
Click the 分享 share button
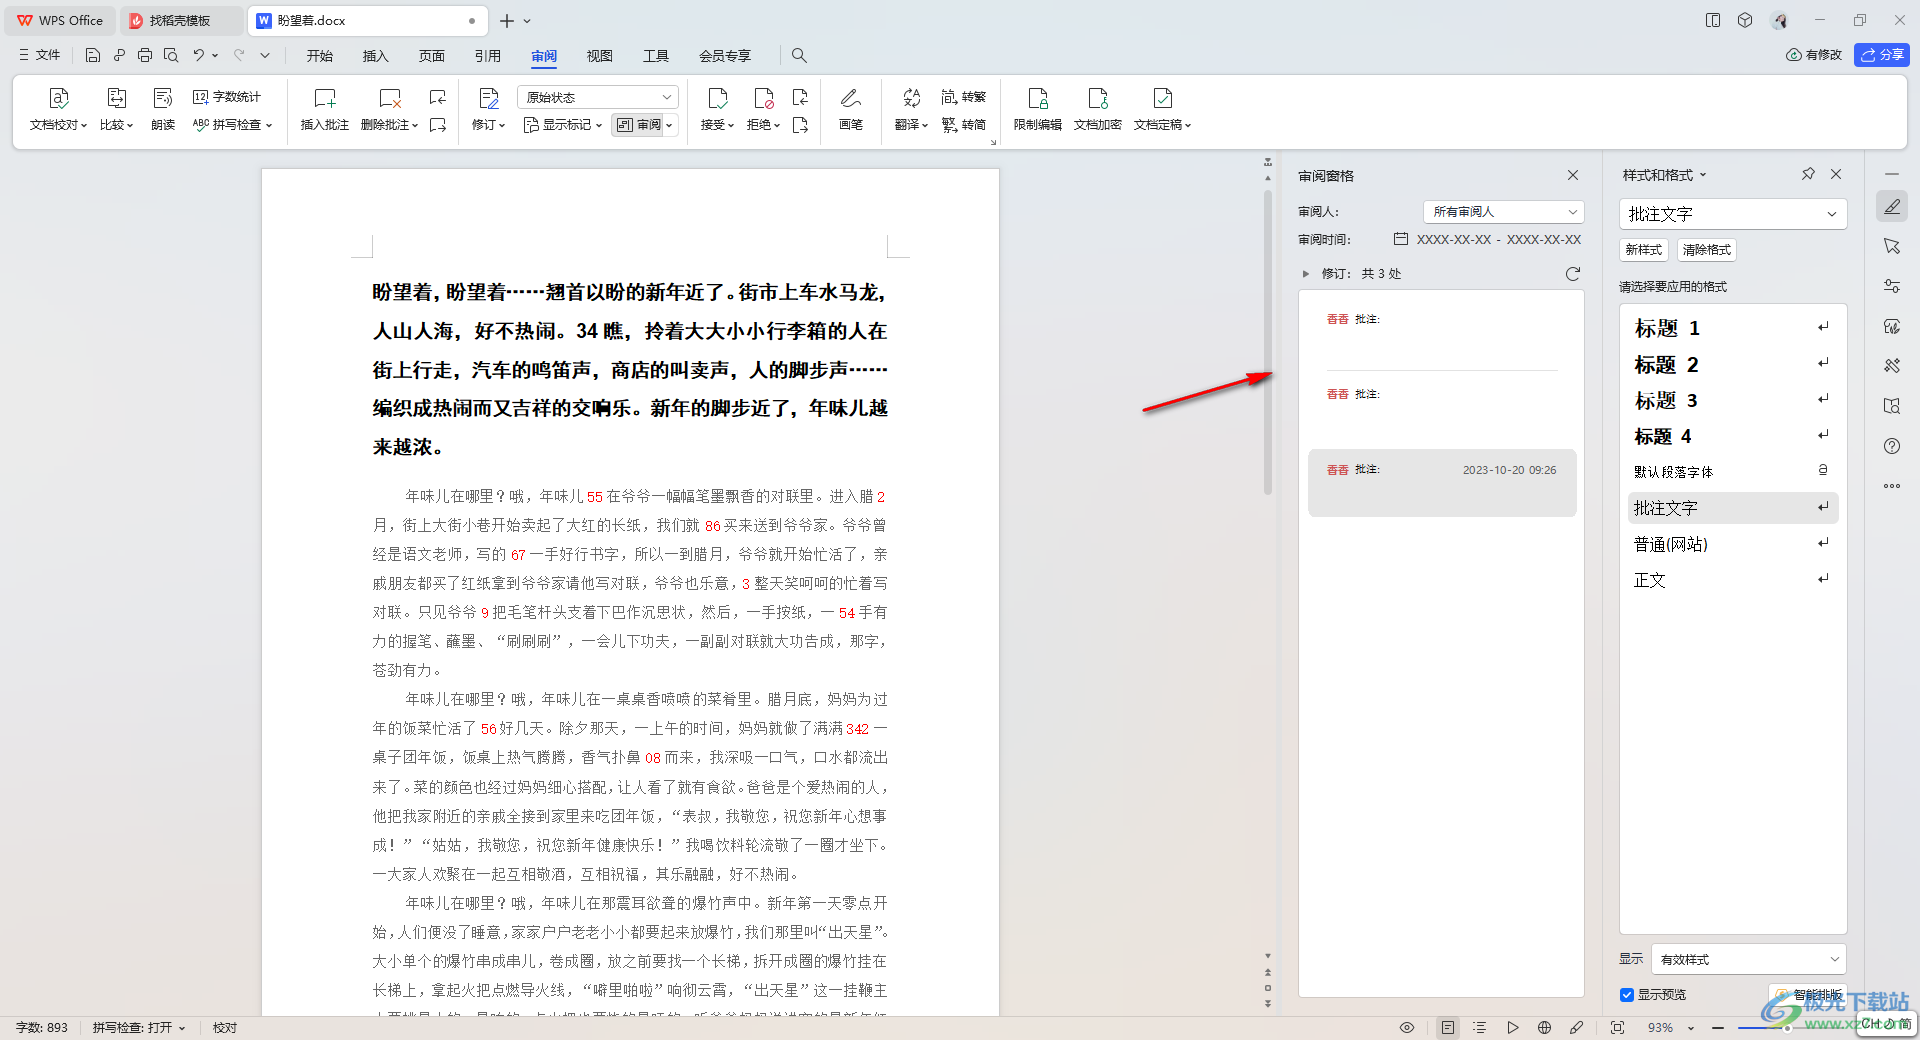pos(1882,55)
